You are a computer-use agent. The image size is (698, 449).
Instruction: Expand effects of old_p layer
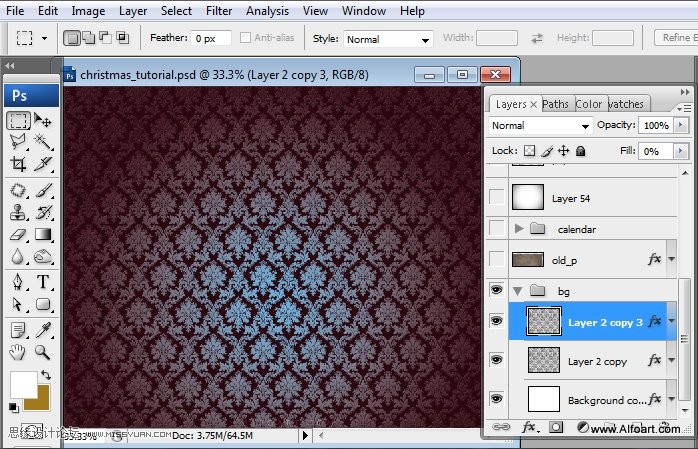click(672, 259)
